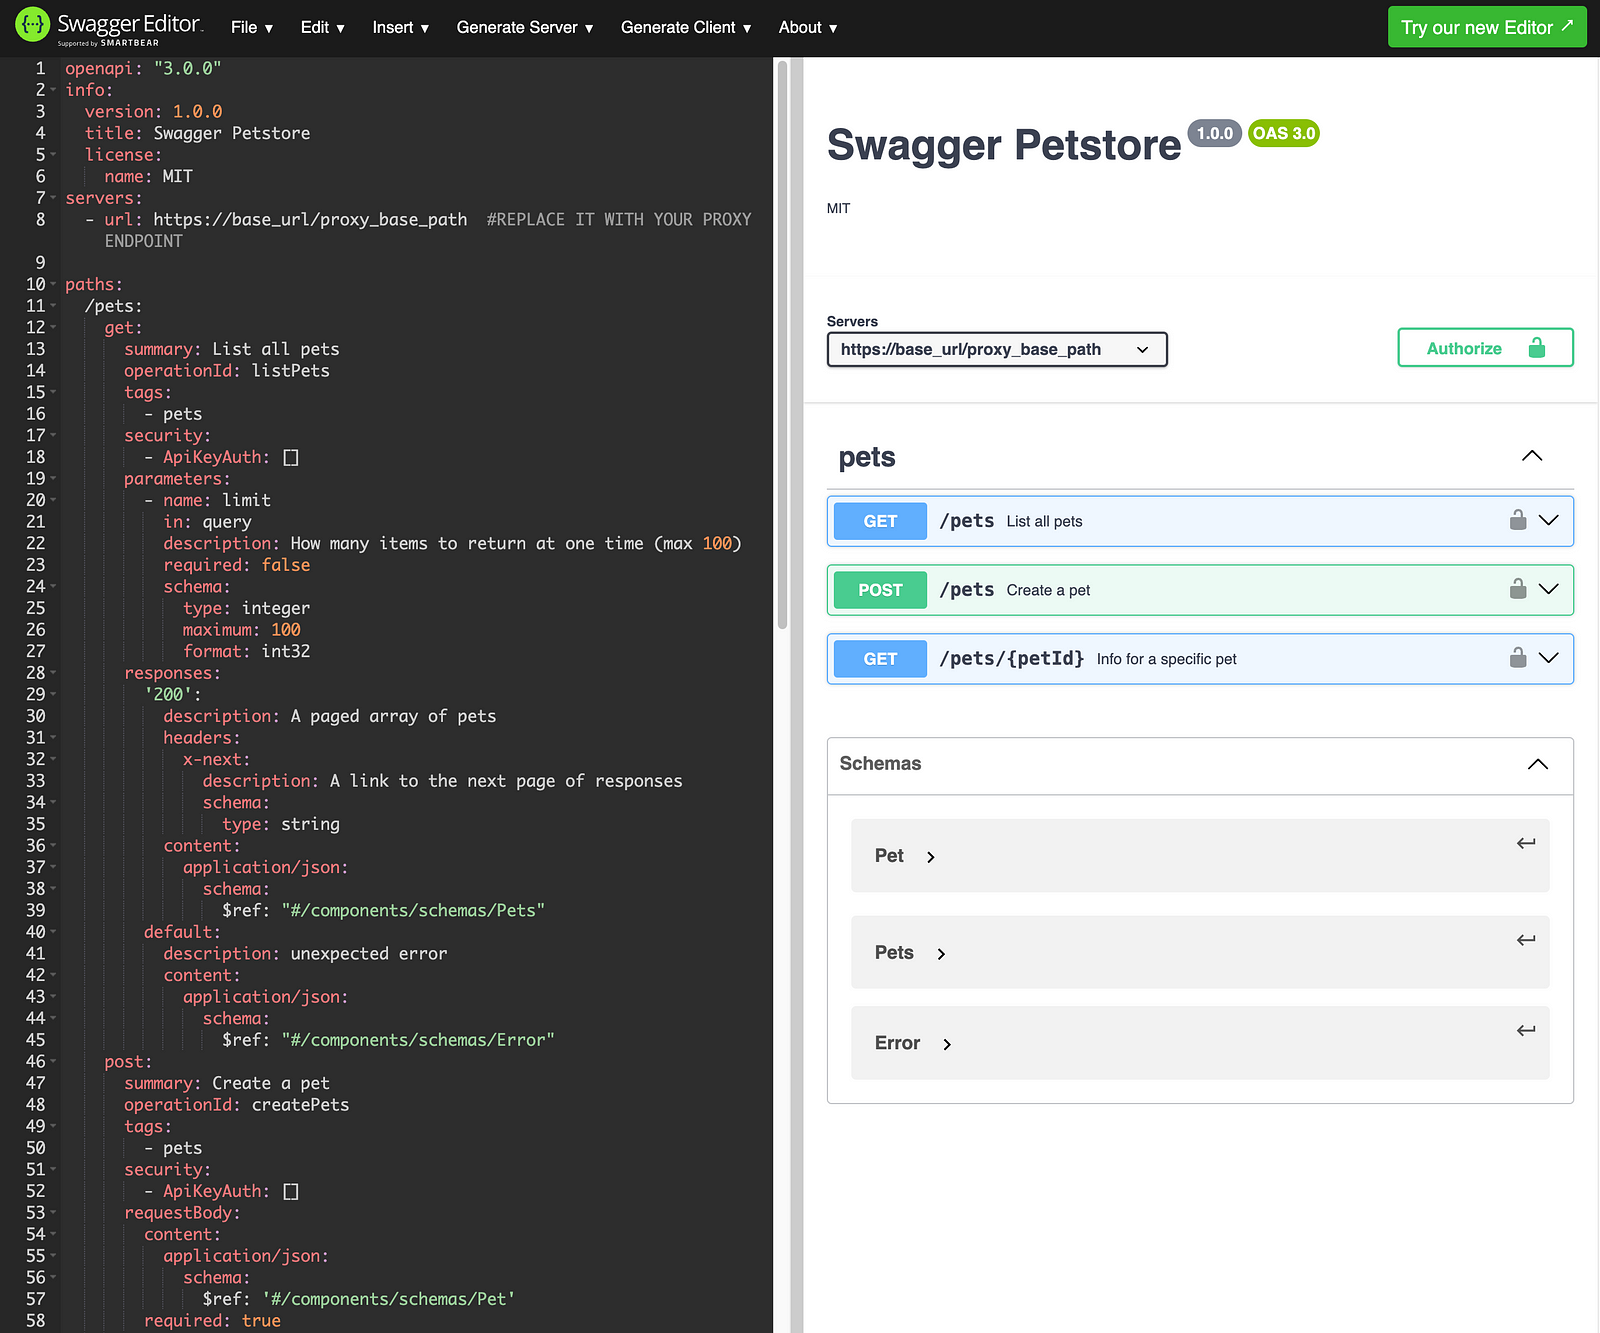Screen dimensions: 1600x1333
Task: Click the empty brackets widget on line 52
Action: (291, 1191)
